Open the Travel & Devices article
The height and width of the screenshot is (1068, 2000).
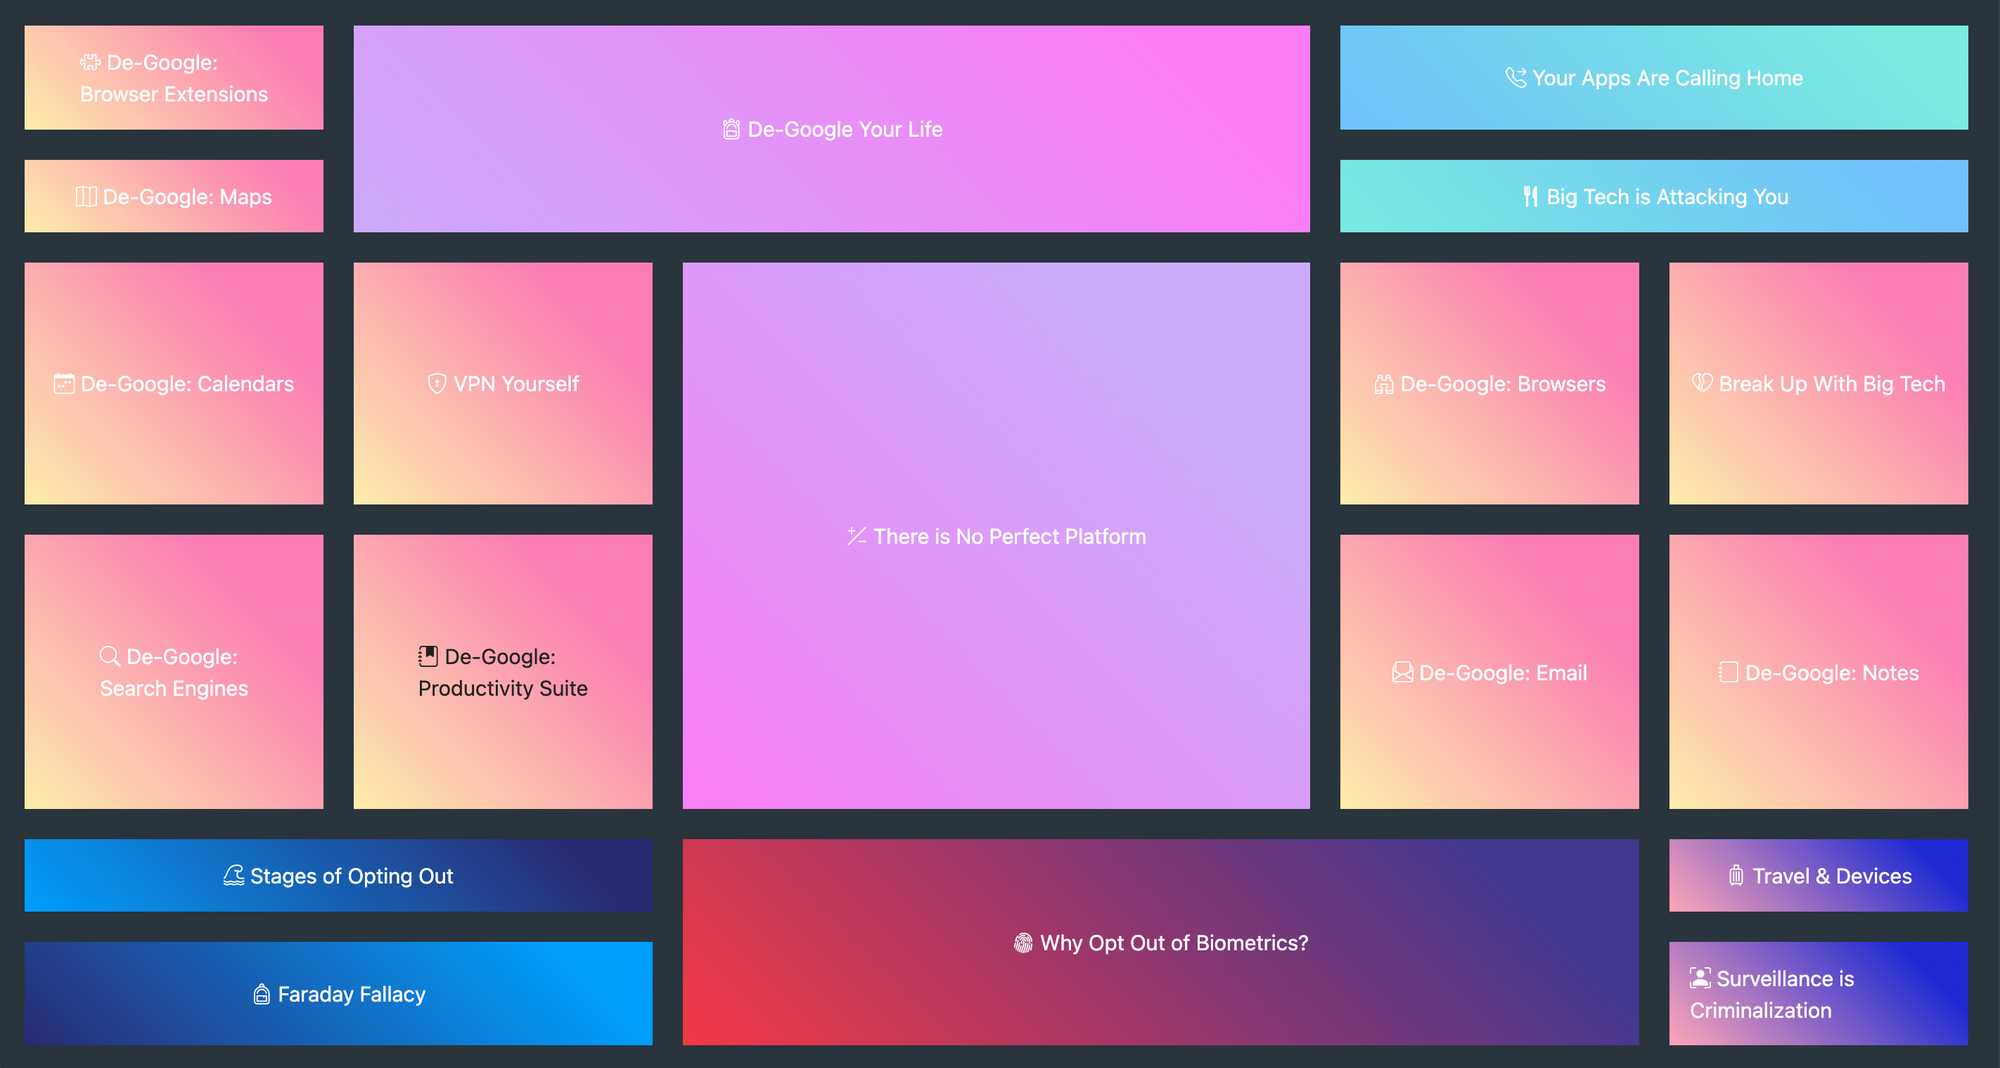(x=1818, y=875)
